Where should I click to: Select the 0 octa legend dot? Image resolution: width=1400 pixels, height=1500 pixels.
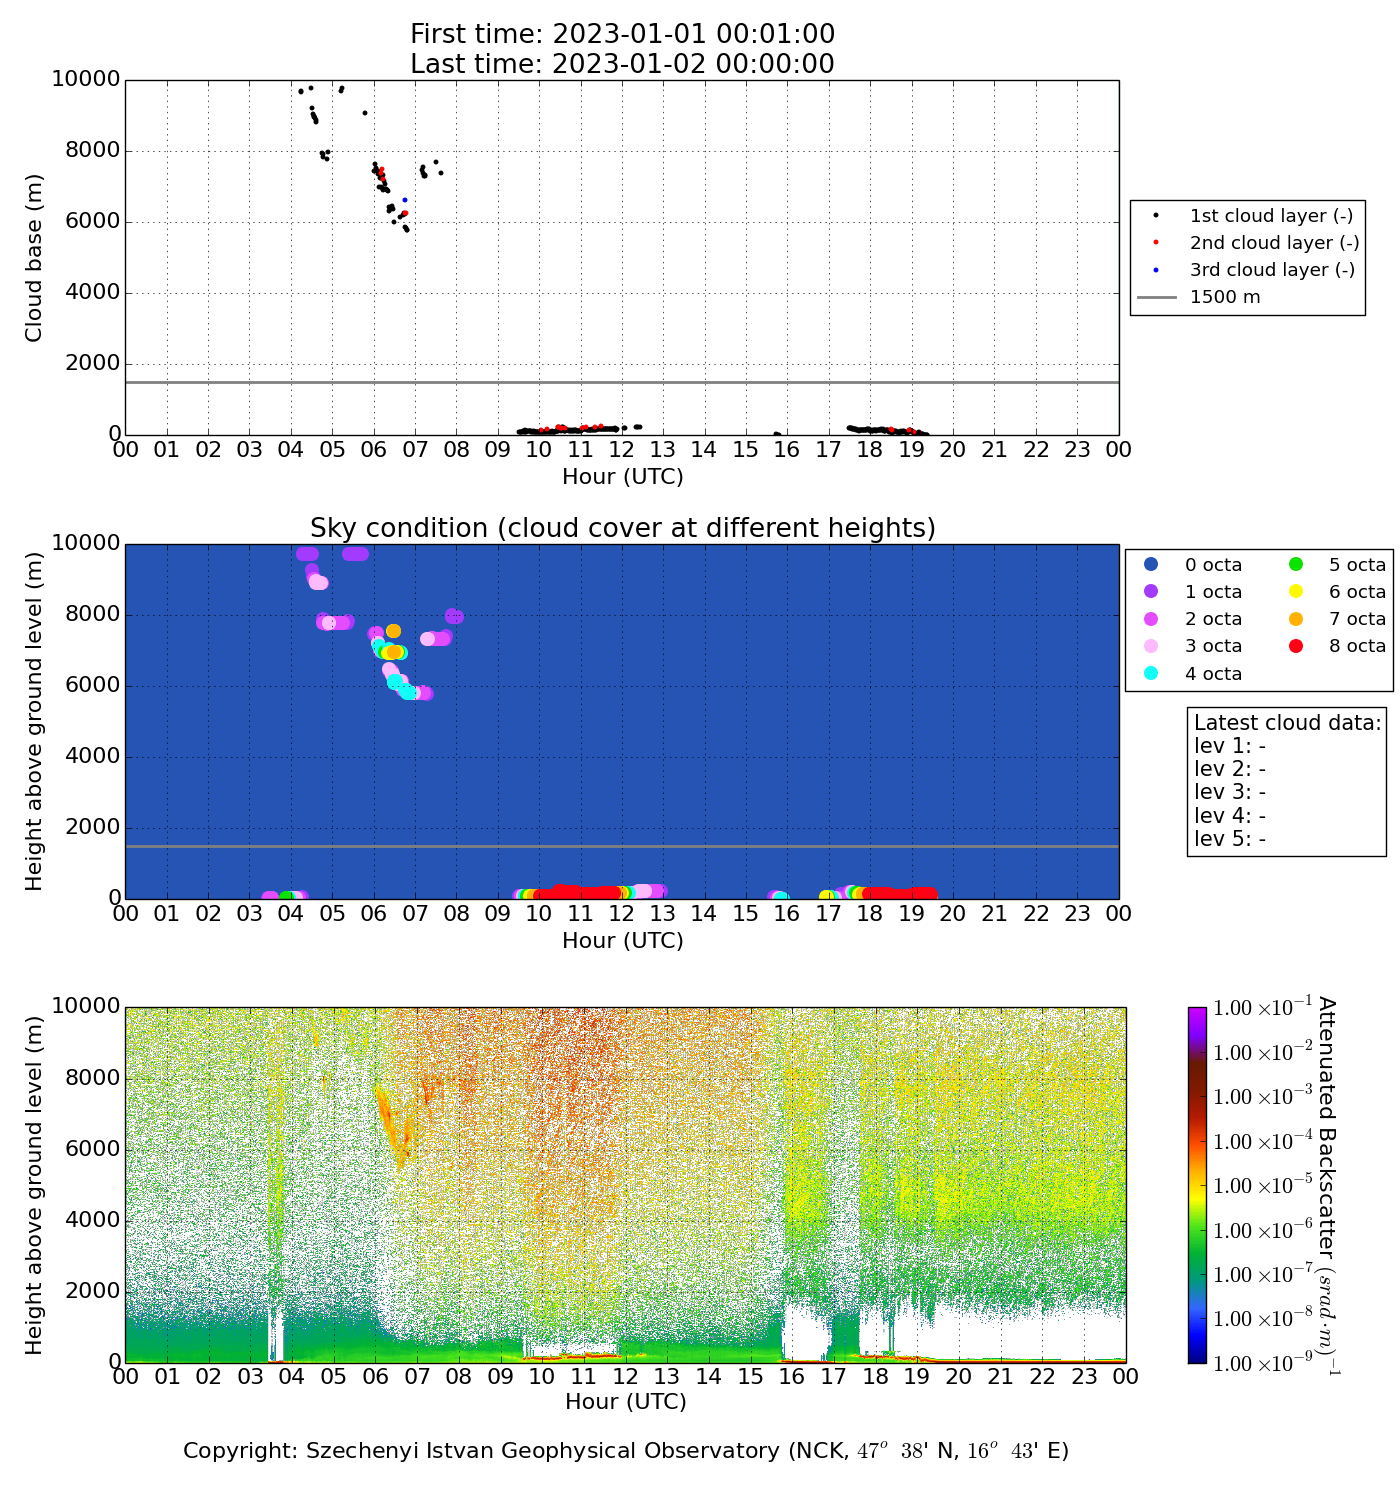pos(1151,565)
